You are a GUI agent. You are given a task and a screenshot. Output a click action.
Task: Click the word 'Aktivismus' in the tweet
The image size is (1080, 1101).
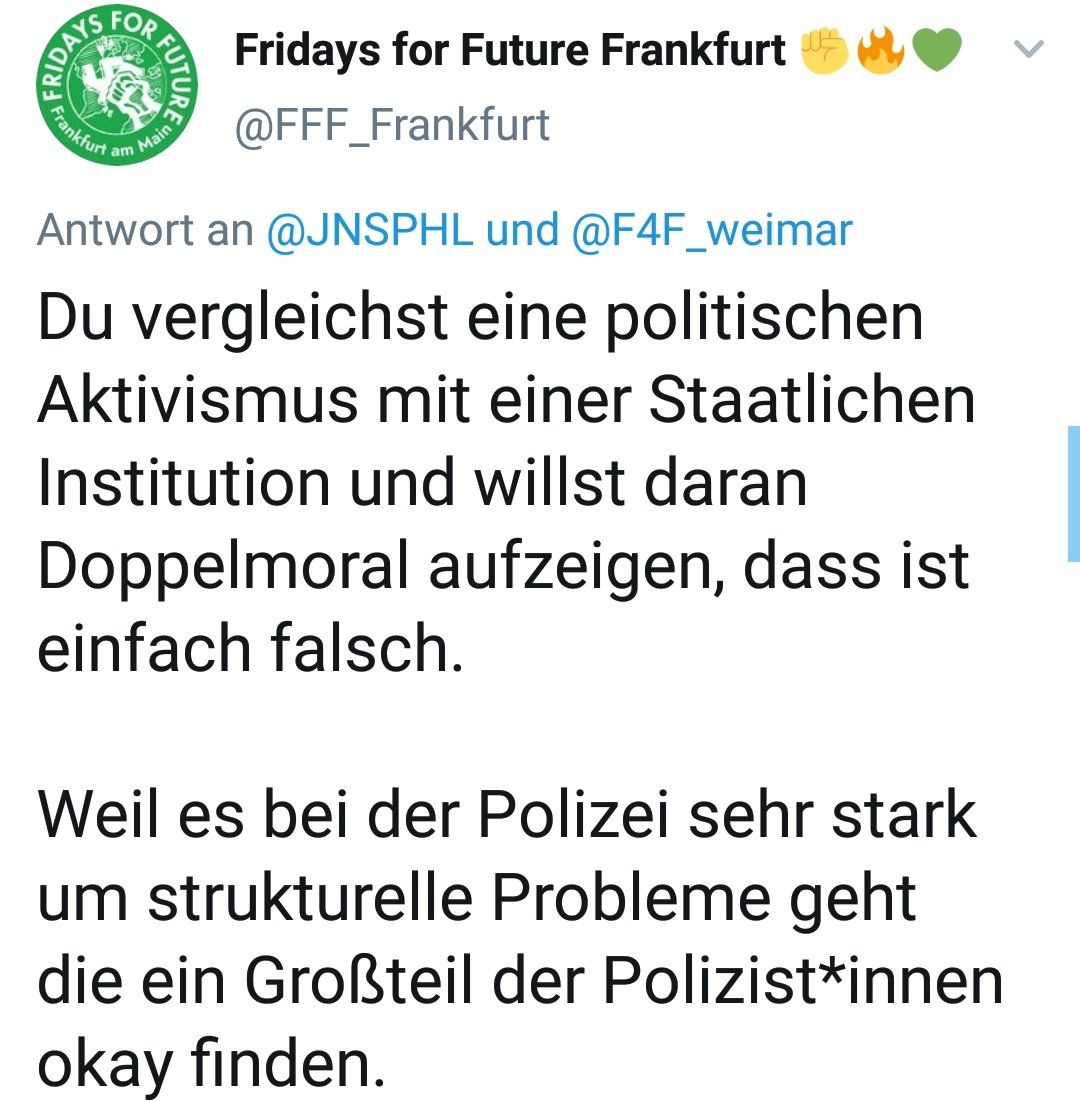click(x=198, y=401)
